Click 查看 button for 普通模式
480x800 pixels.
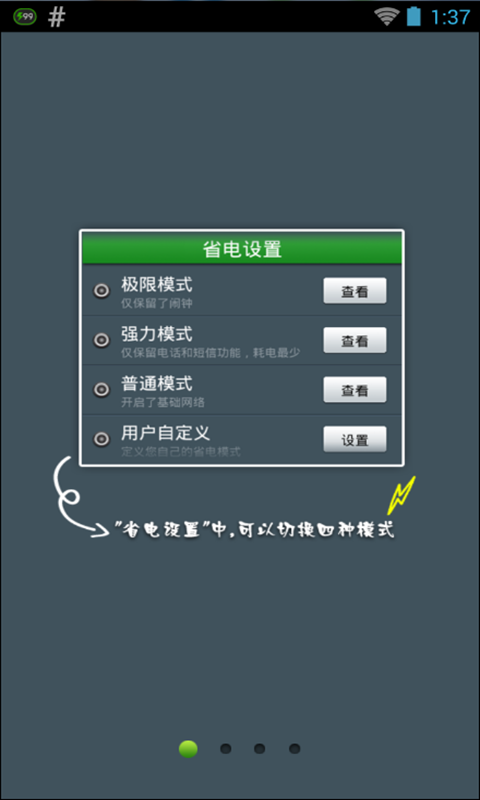coord(355,390)
